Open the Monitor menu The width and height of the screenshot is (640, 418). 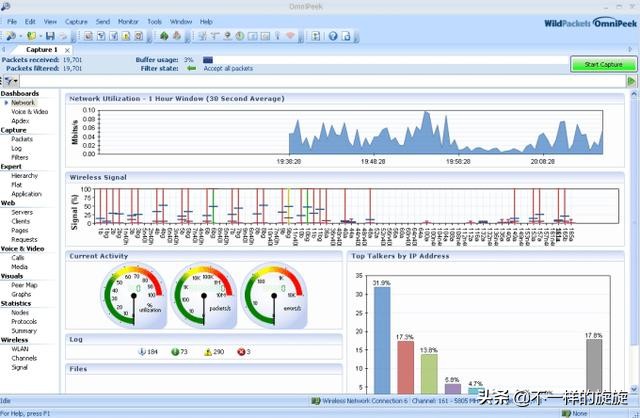point(128,22)
